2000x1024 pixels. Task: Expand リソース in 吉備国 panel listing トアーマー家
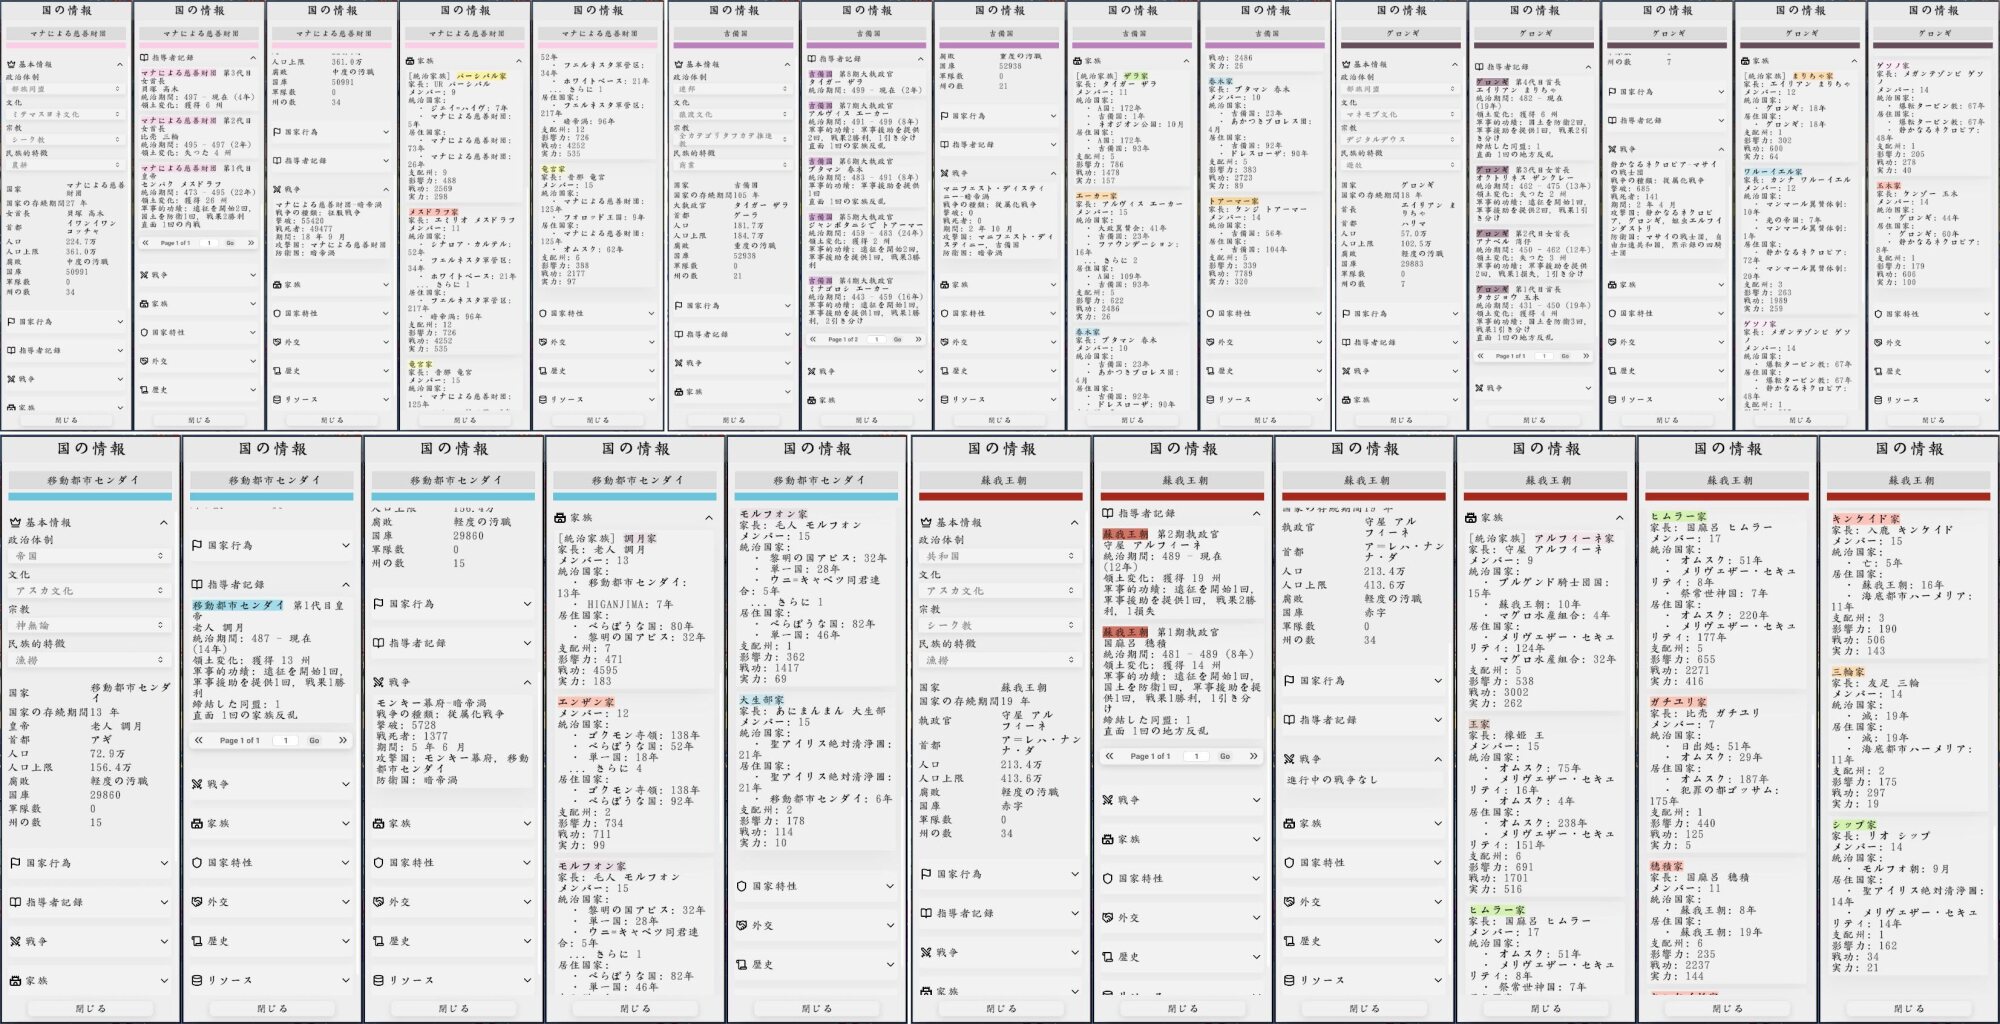coord(1265,399)
